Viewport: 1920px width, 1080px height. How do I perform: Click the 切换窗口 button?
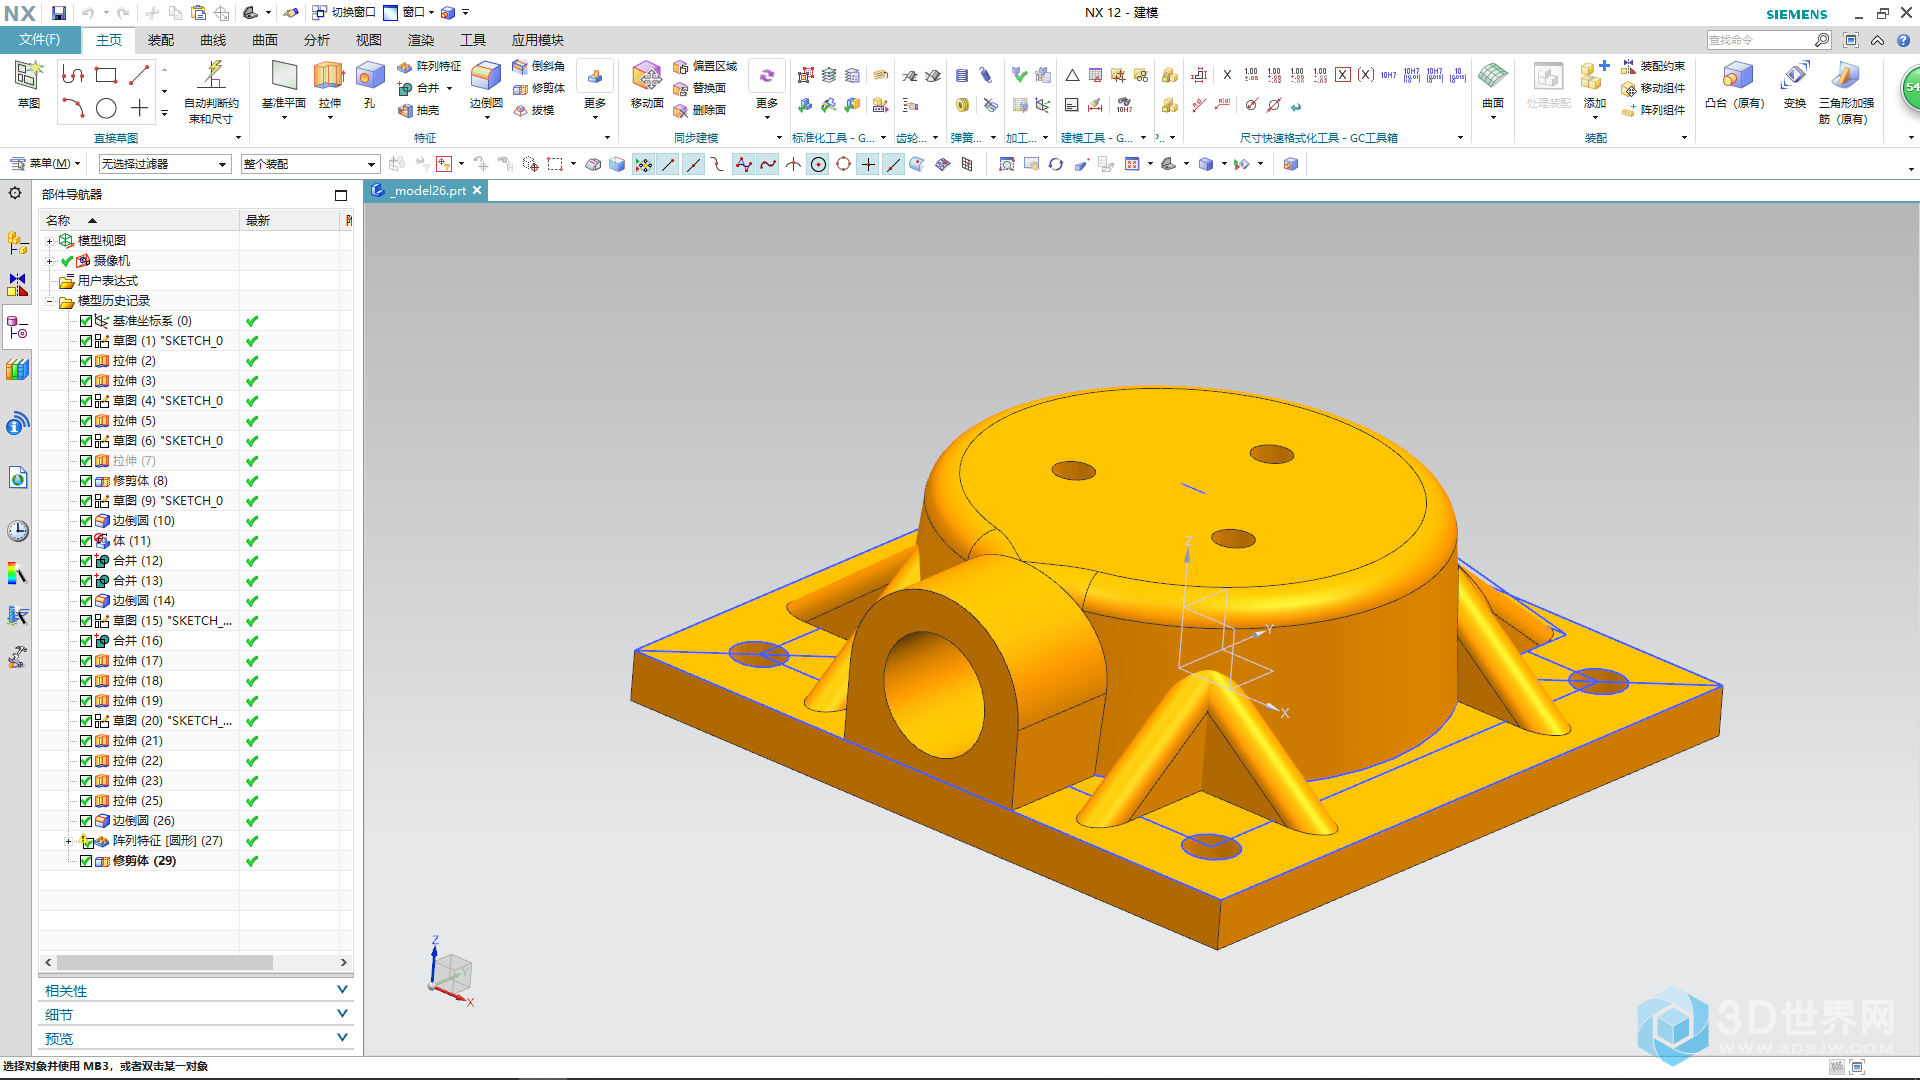point(344,12)
